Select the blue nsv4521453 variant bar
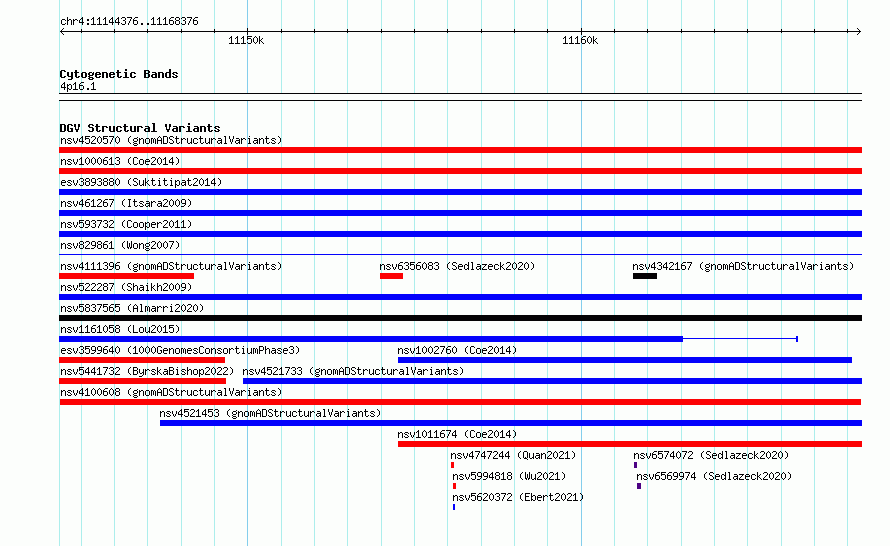Viewport: 890px width, 546px height. pyautogui.click(x=511, y=423)
